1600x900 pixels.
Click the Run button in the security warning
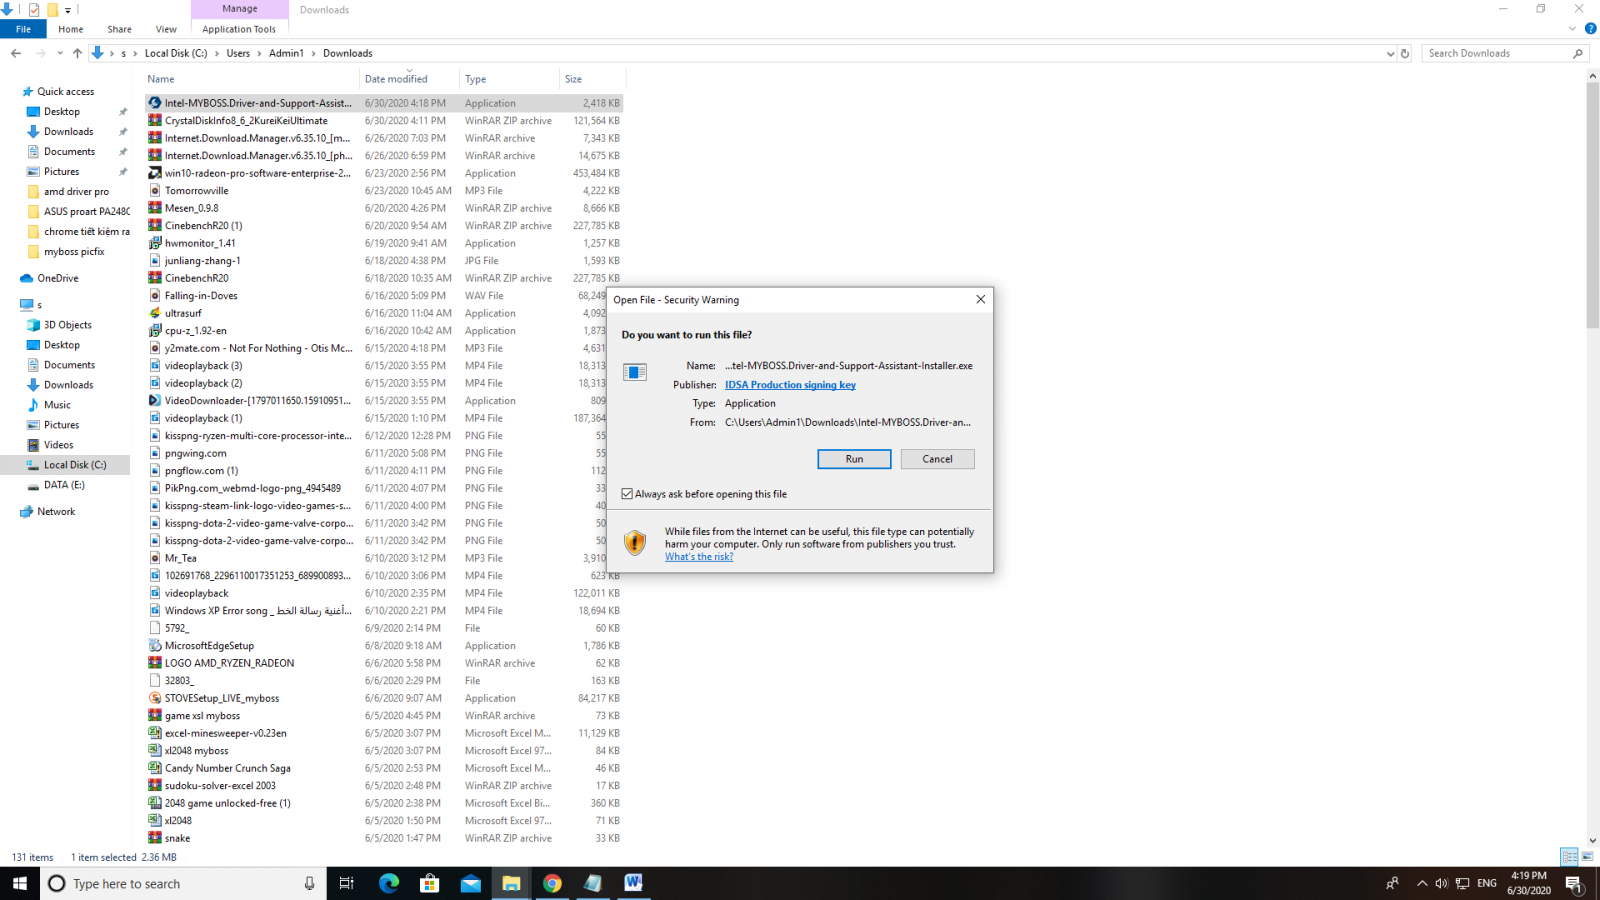[854, 459]
